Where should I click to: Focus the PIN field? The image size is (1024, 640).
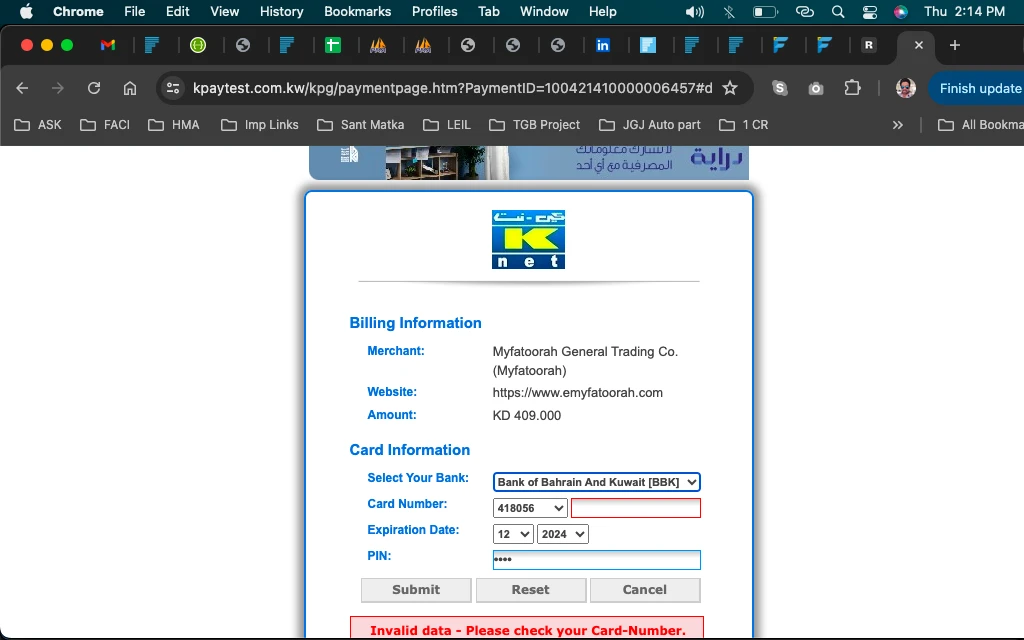click(596, 560)
